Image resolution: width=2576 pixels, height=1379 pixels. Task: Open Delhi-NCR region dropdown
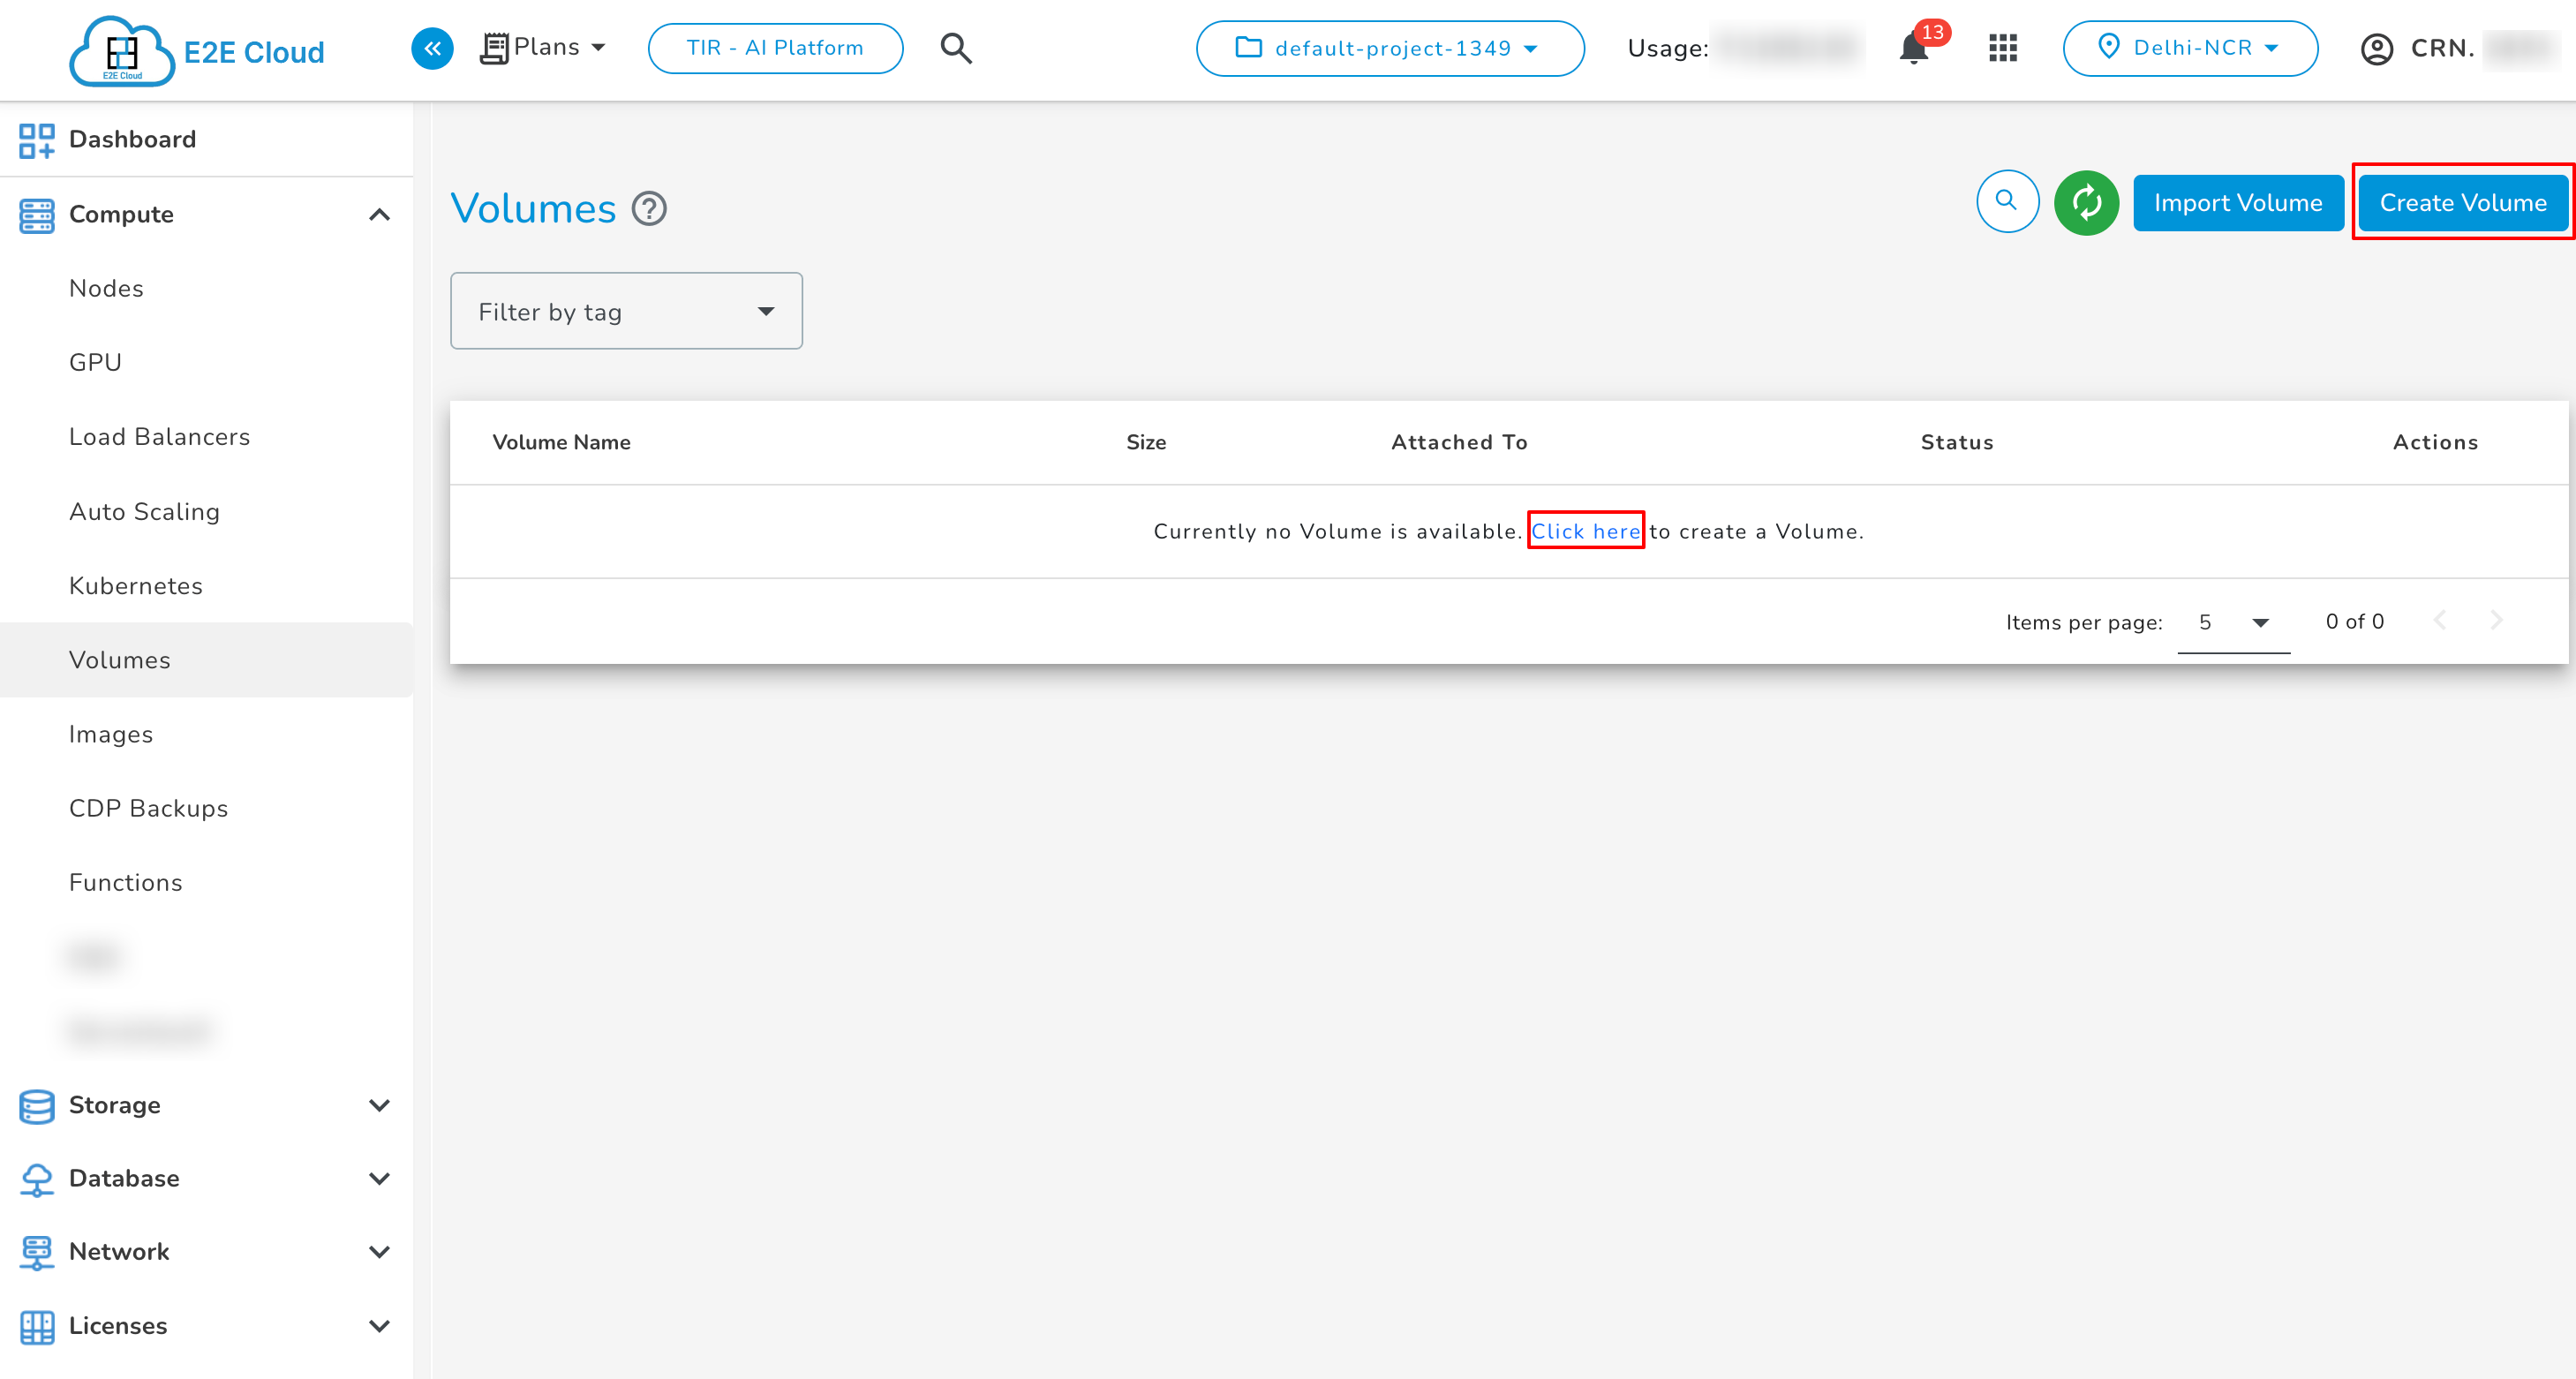[2190, 48]
